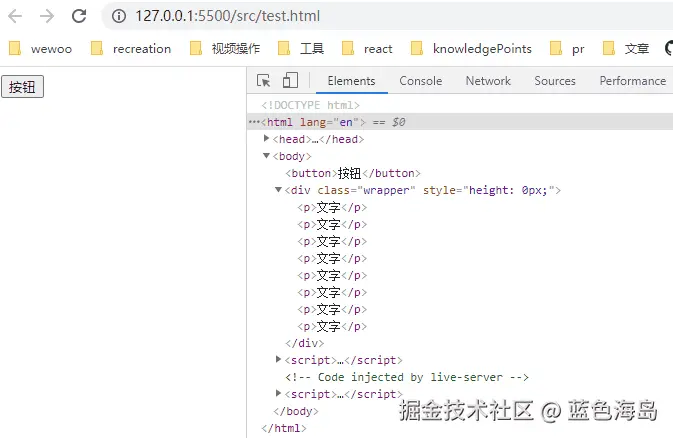
Task: Select the <!DOCTYPE html> line
Action: tap(310, 105)
